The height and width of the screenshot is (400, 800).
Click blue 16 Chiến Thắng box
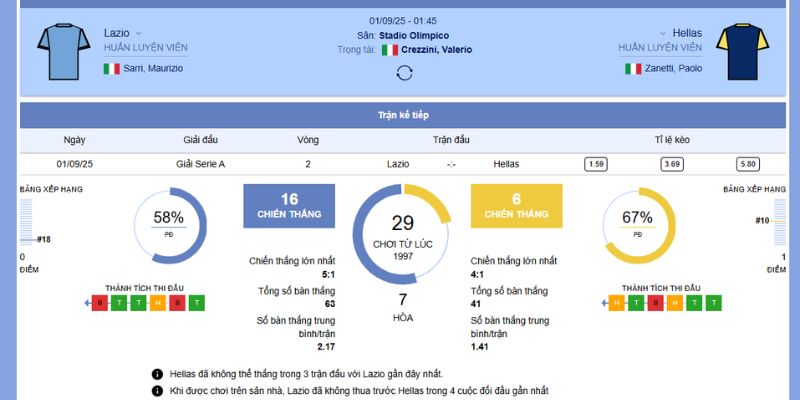(289, 206)
